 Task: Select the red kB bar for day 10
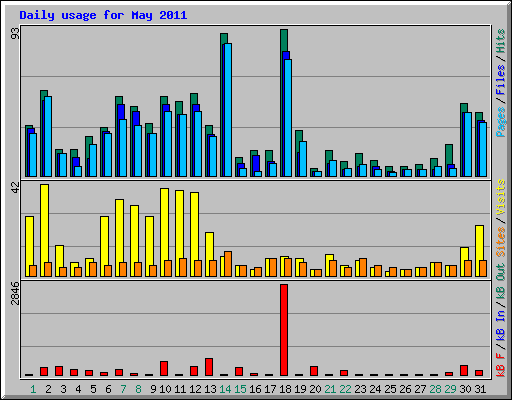(164, 368)
